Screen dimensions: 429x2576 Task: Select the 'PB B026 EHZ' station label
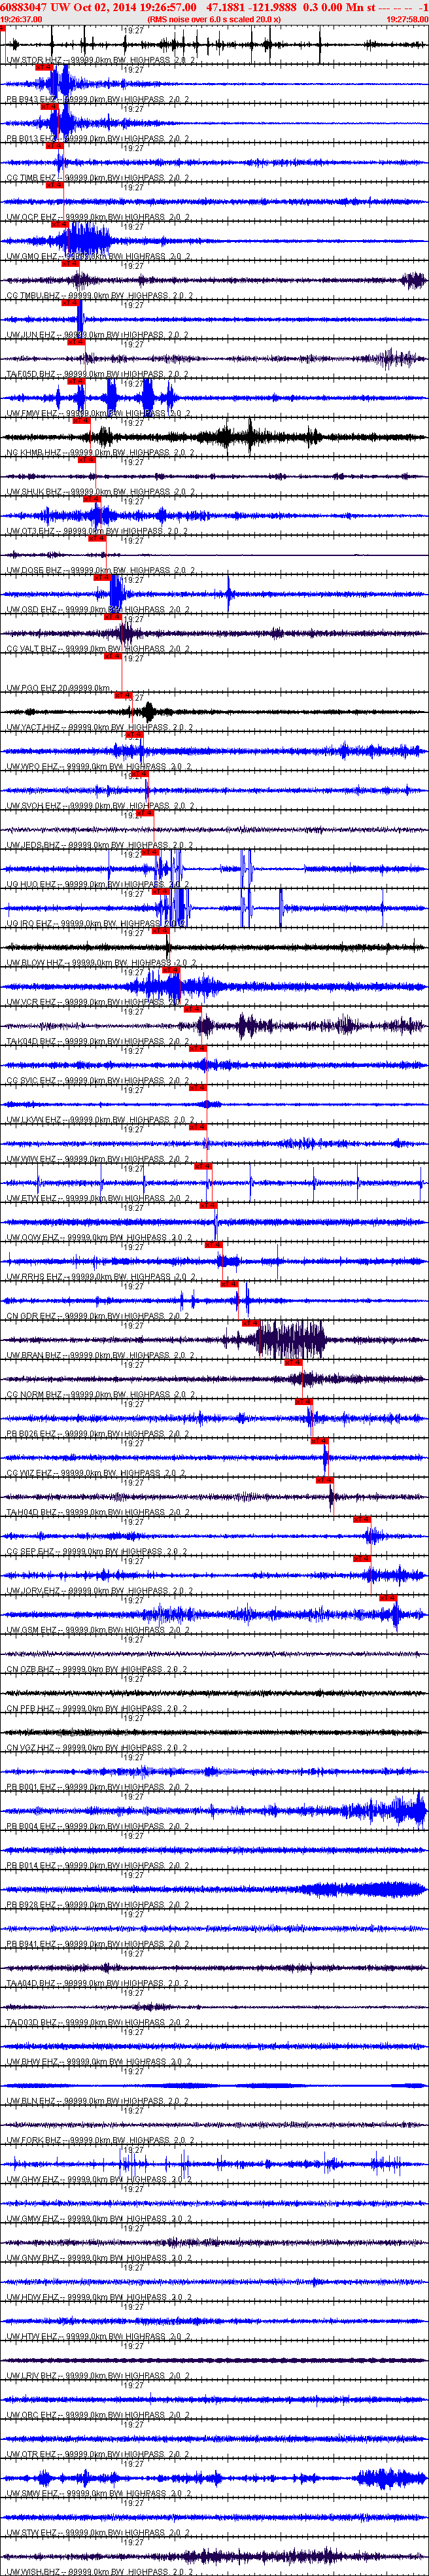(x=32, y=1434)
